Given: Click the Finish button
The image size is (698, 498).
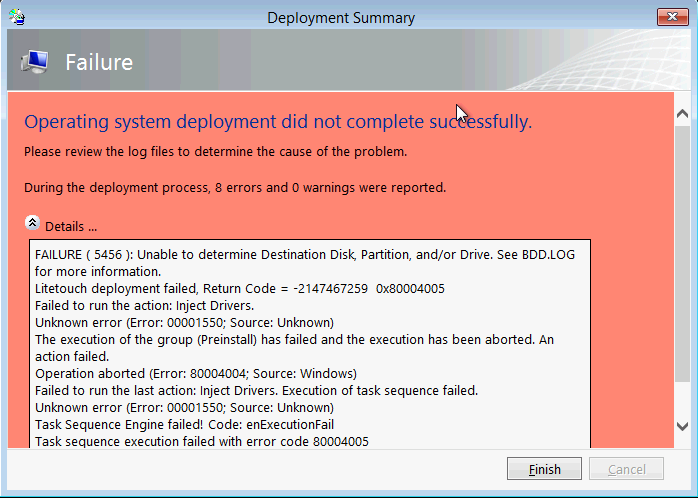Looking at the screenshot, I should (544, 469).
